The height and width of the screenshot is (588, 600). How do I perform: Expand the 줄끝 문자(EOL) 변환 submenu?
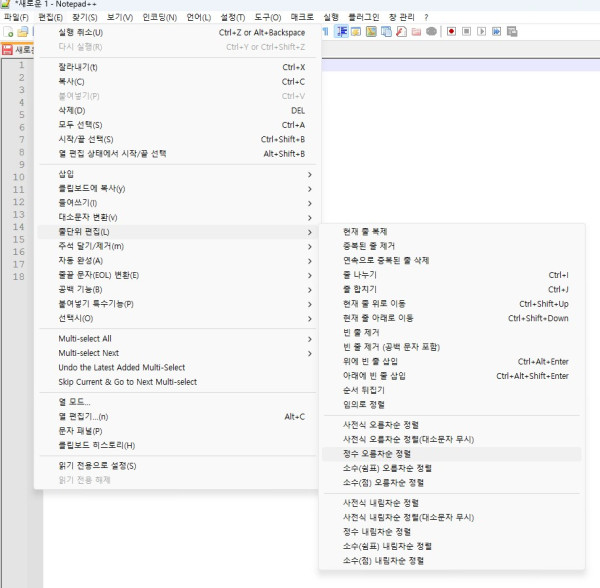[177, 275]
